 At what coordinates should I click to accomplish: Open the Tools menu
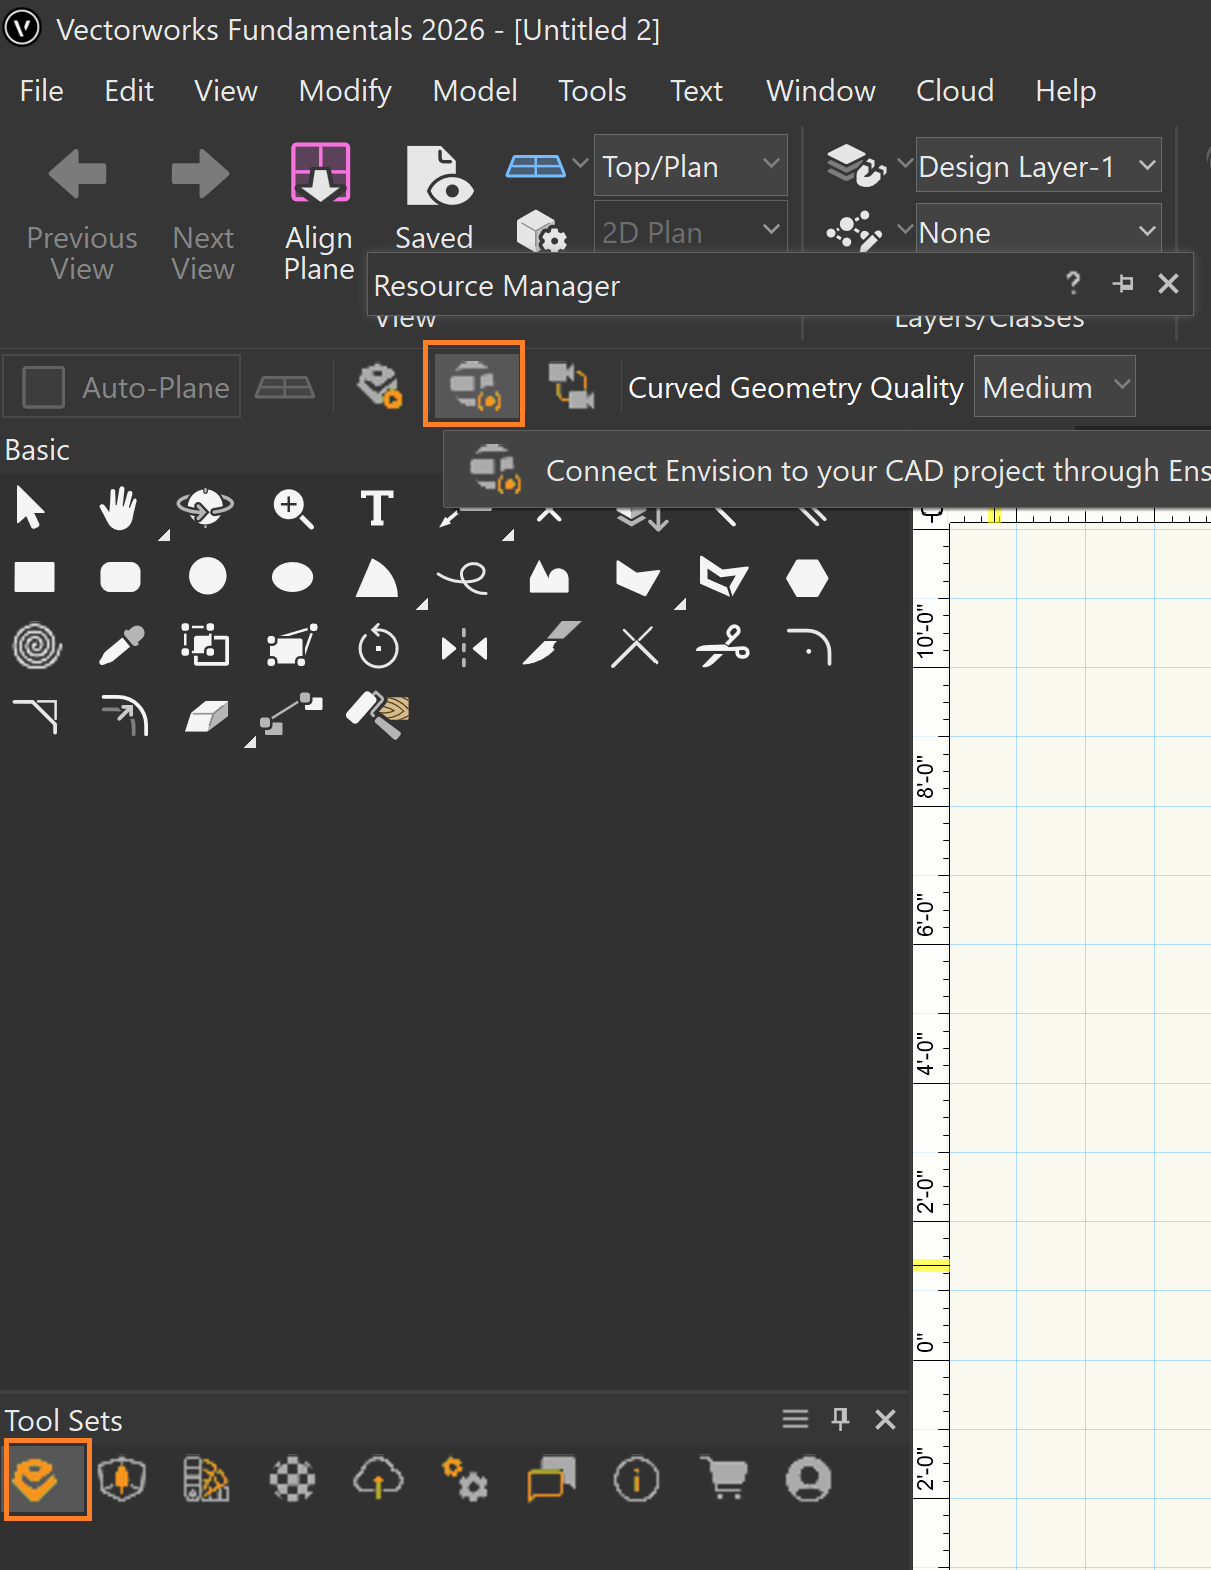[x=592, y=91]
